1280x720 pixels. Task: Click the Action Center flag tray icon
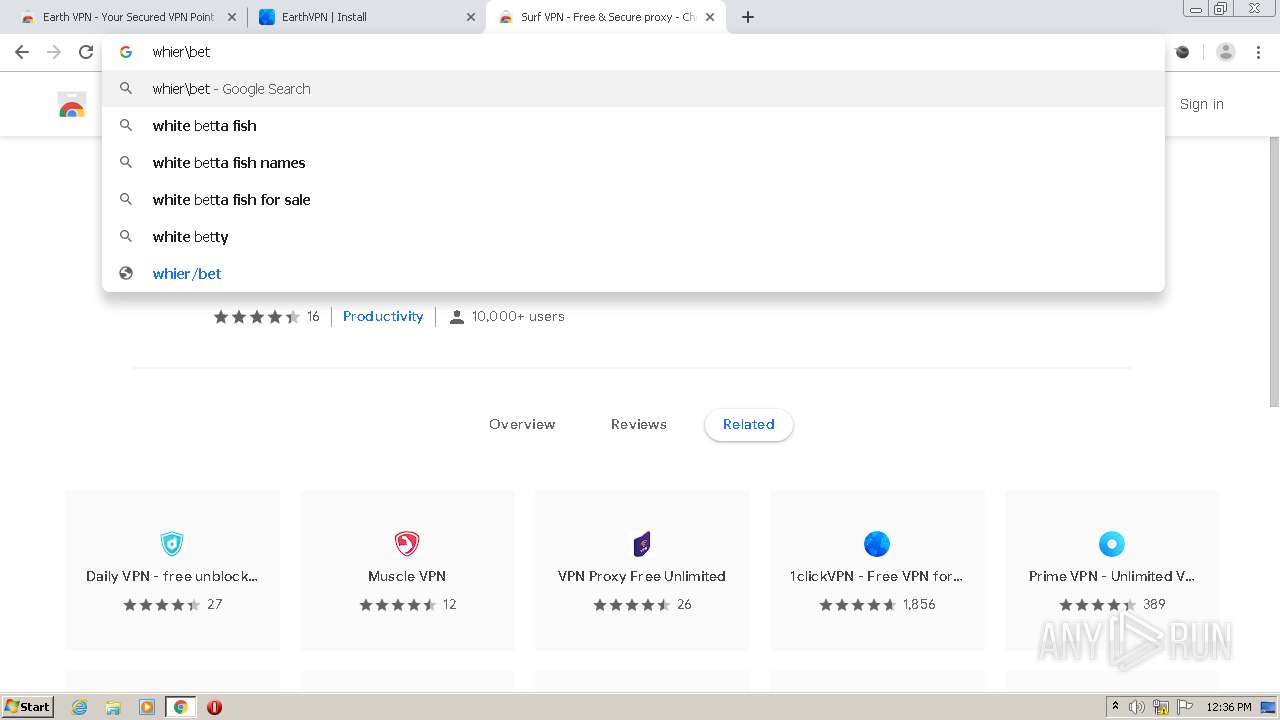(x=1185, y=707)
